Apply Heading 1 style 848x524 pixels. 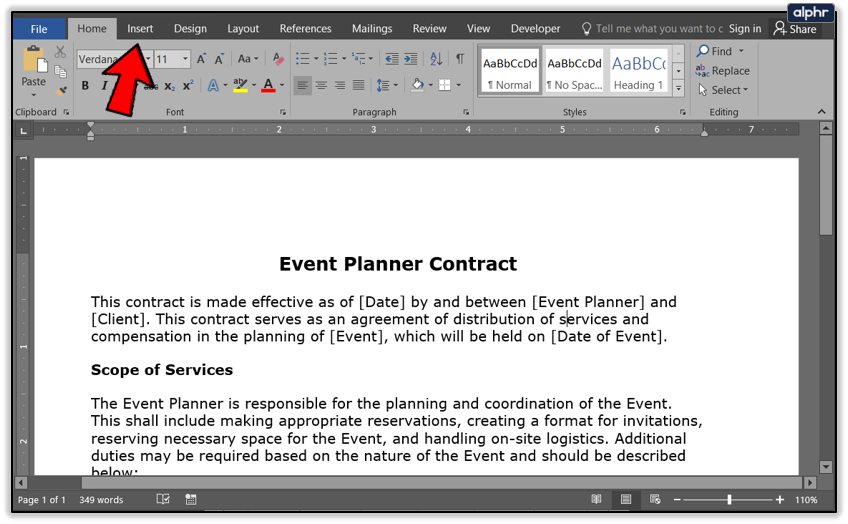coord(638,71)
